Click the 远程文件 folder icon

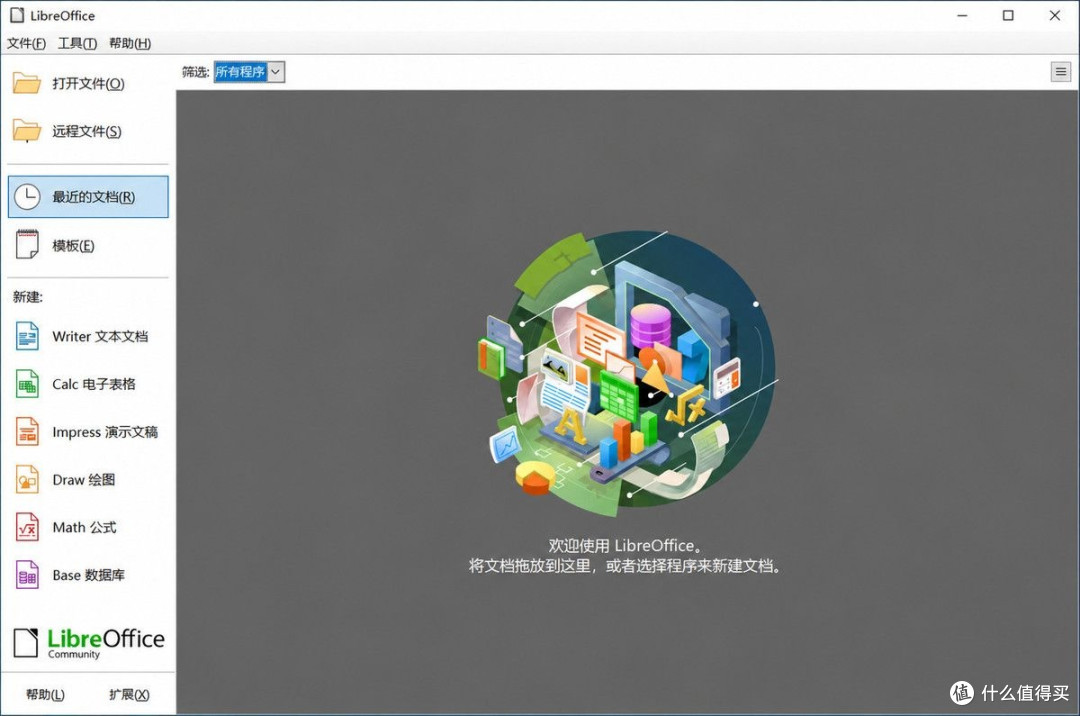[27, 131]
